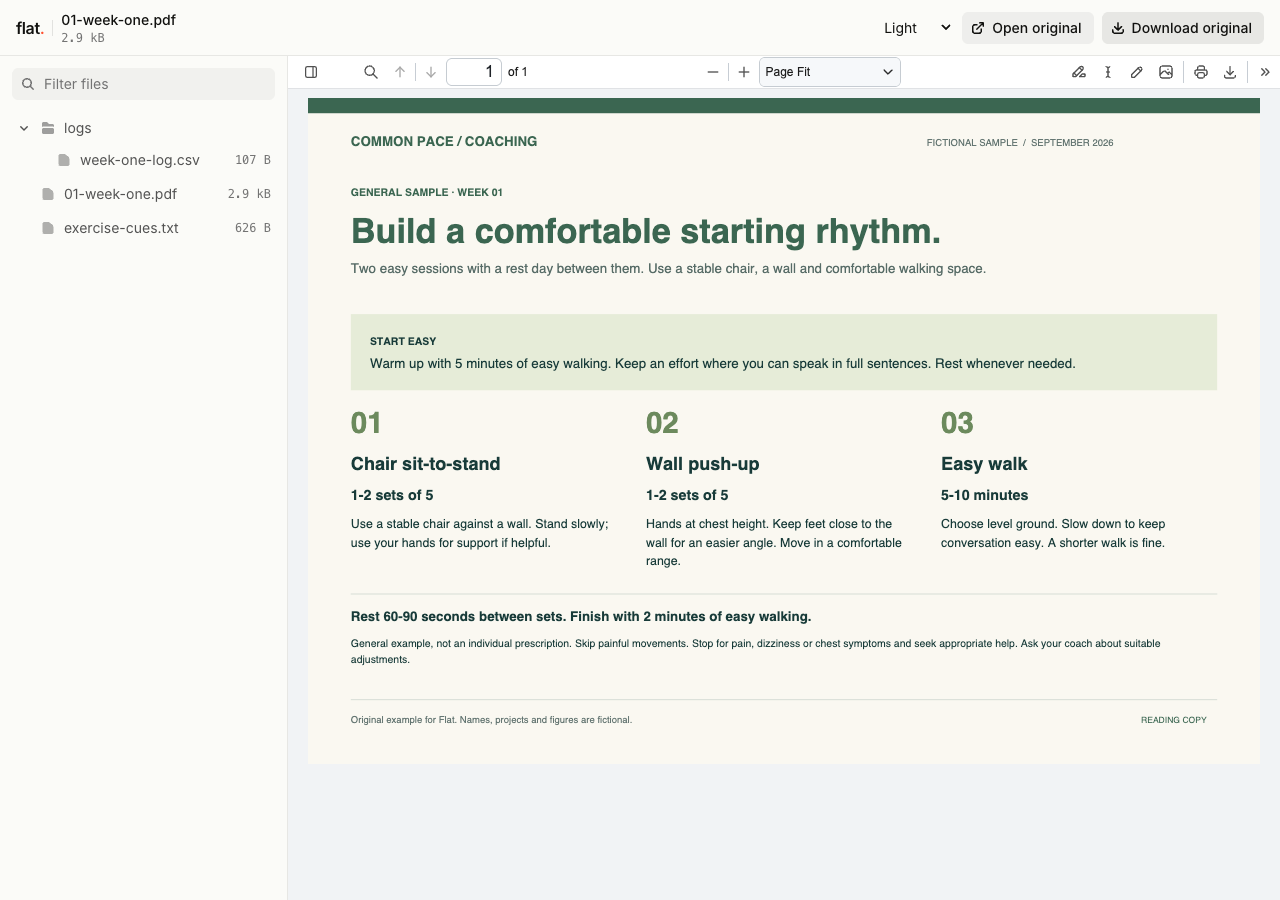Open week-one-log.csv in the file tree
The width and height of the screenshot is (1280, 900).
tap(144, 160)
